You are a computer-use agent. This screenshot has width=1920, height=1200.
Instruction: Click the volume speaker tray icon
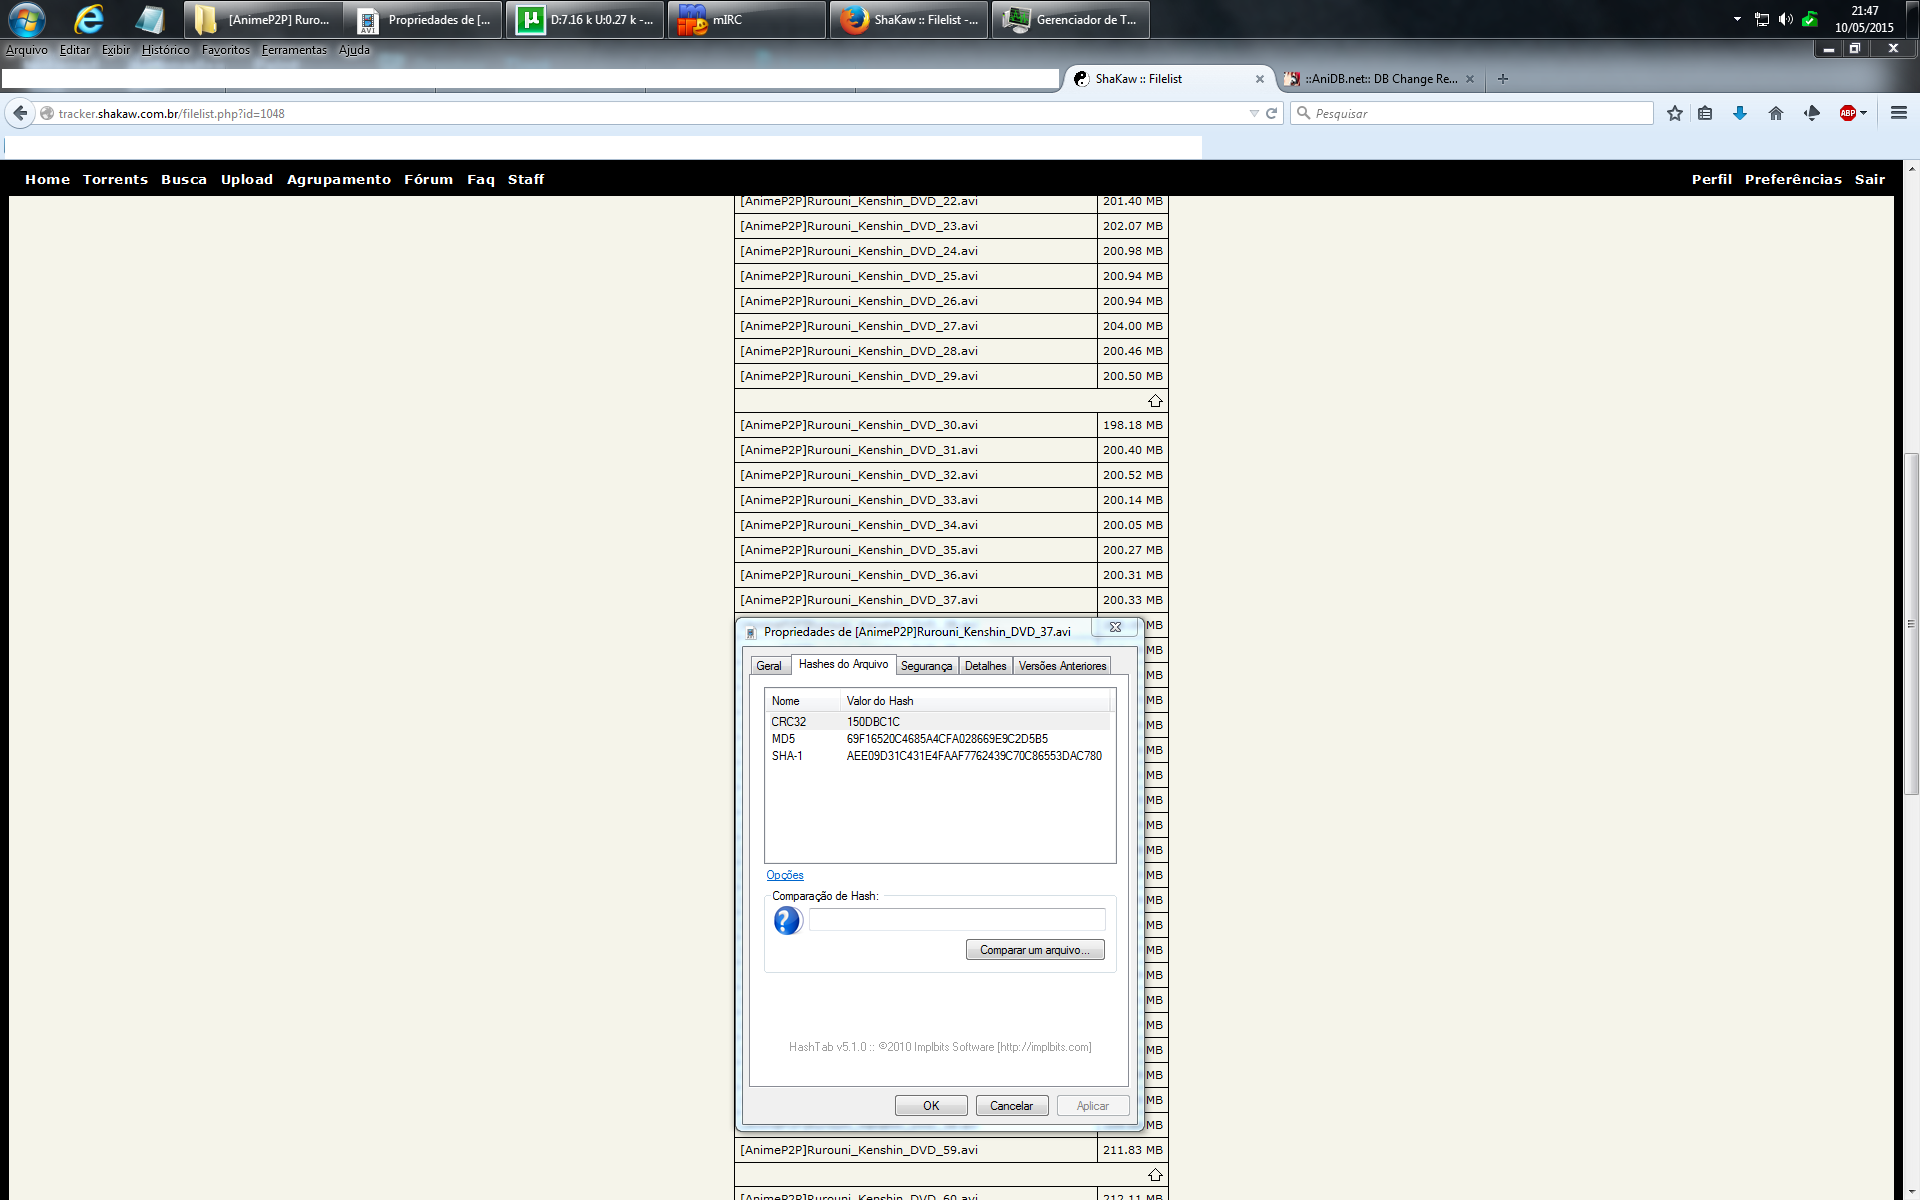pos(1785,19)
